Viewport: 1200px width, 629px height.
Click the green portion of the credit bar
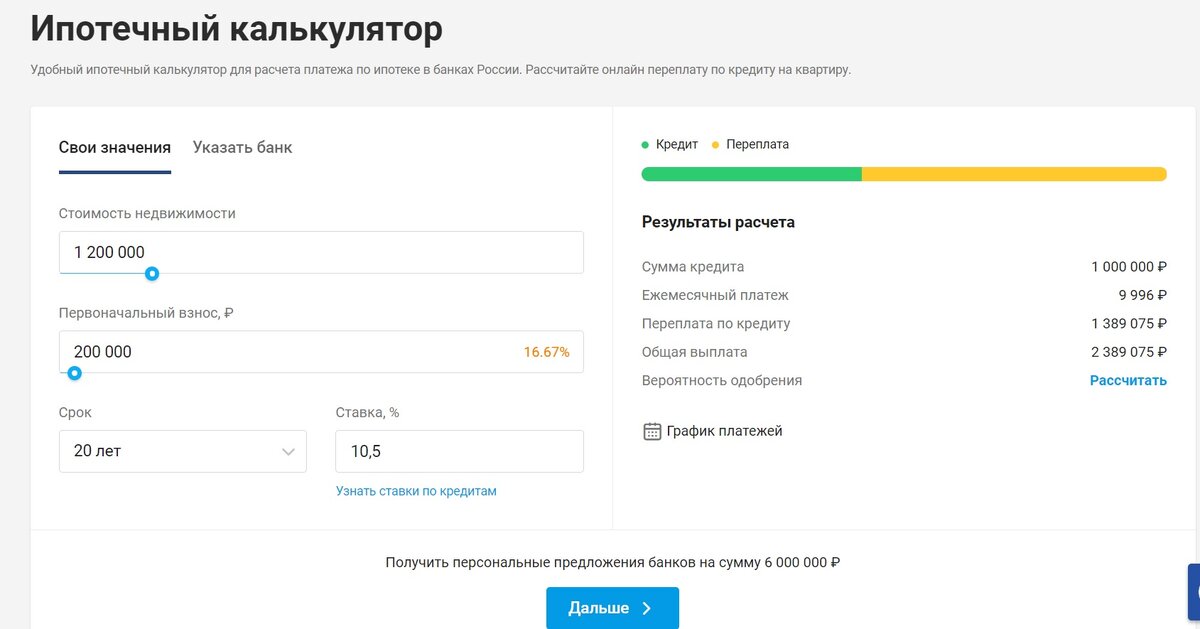(x=750, y=173)
